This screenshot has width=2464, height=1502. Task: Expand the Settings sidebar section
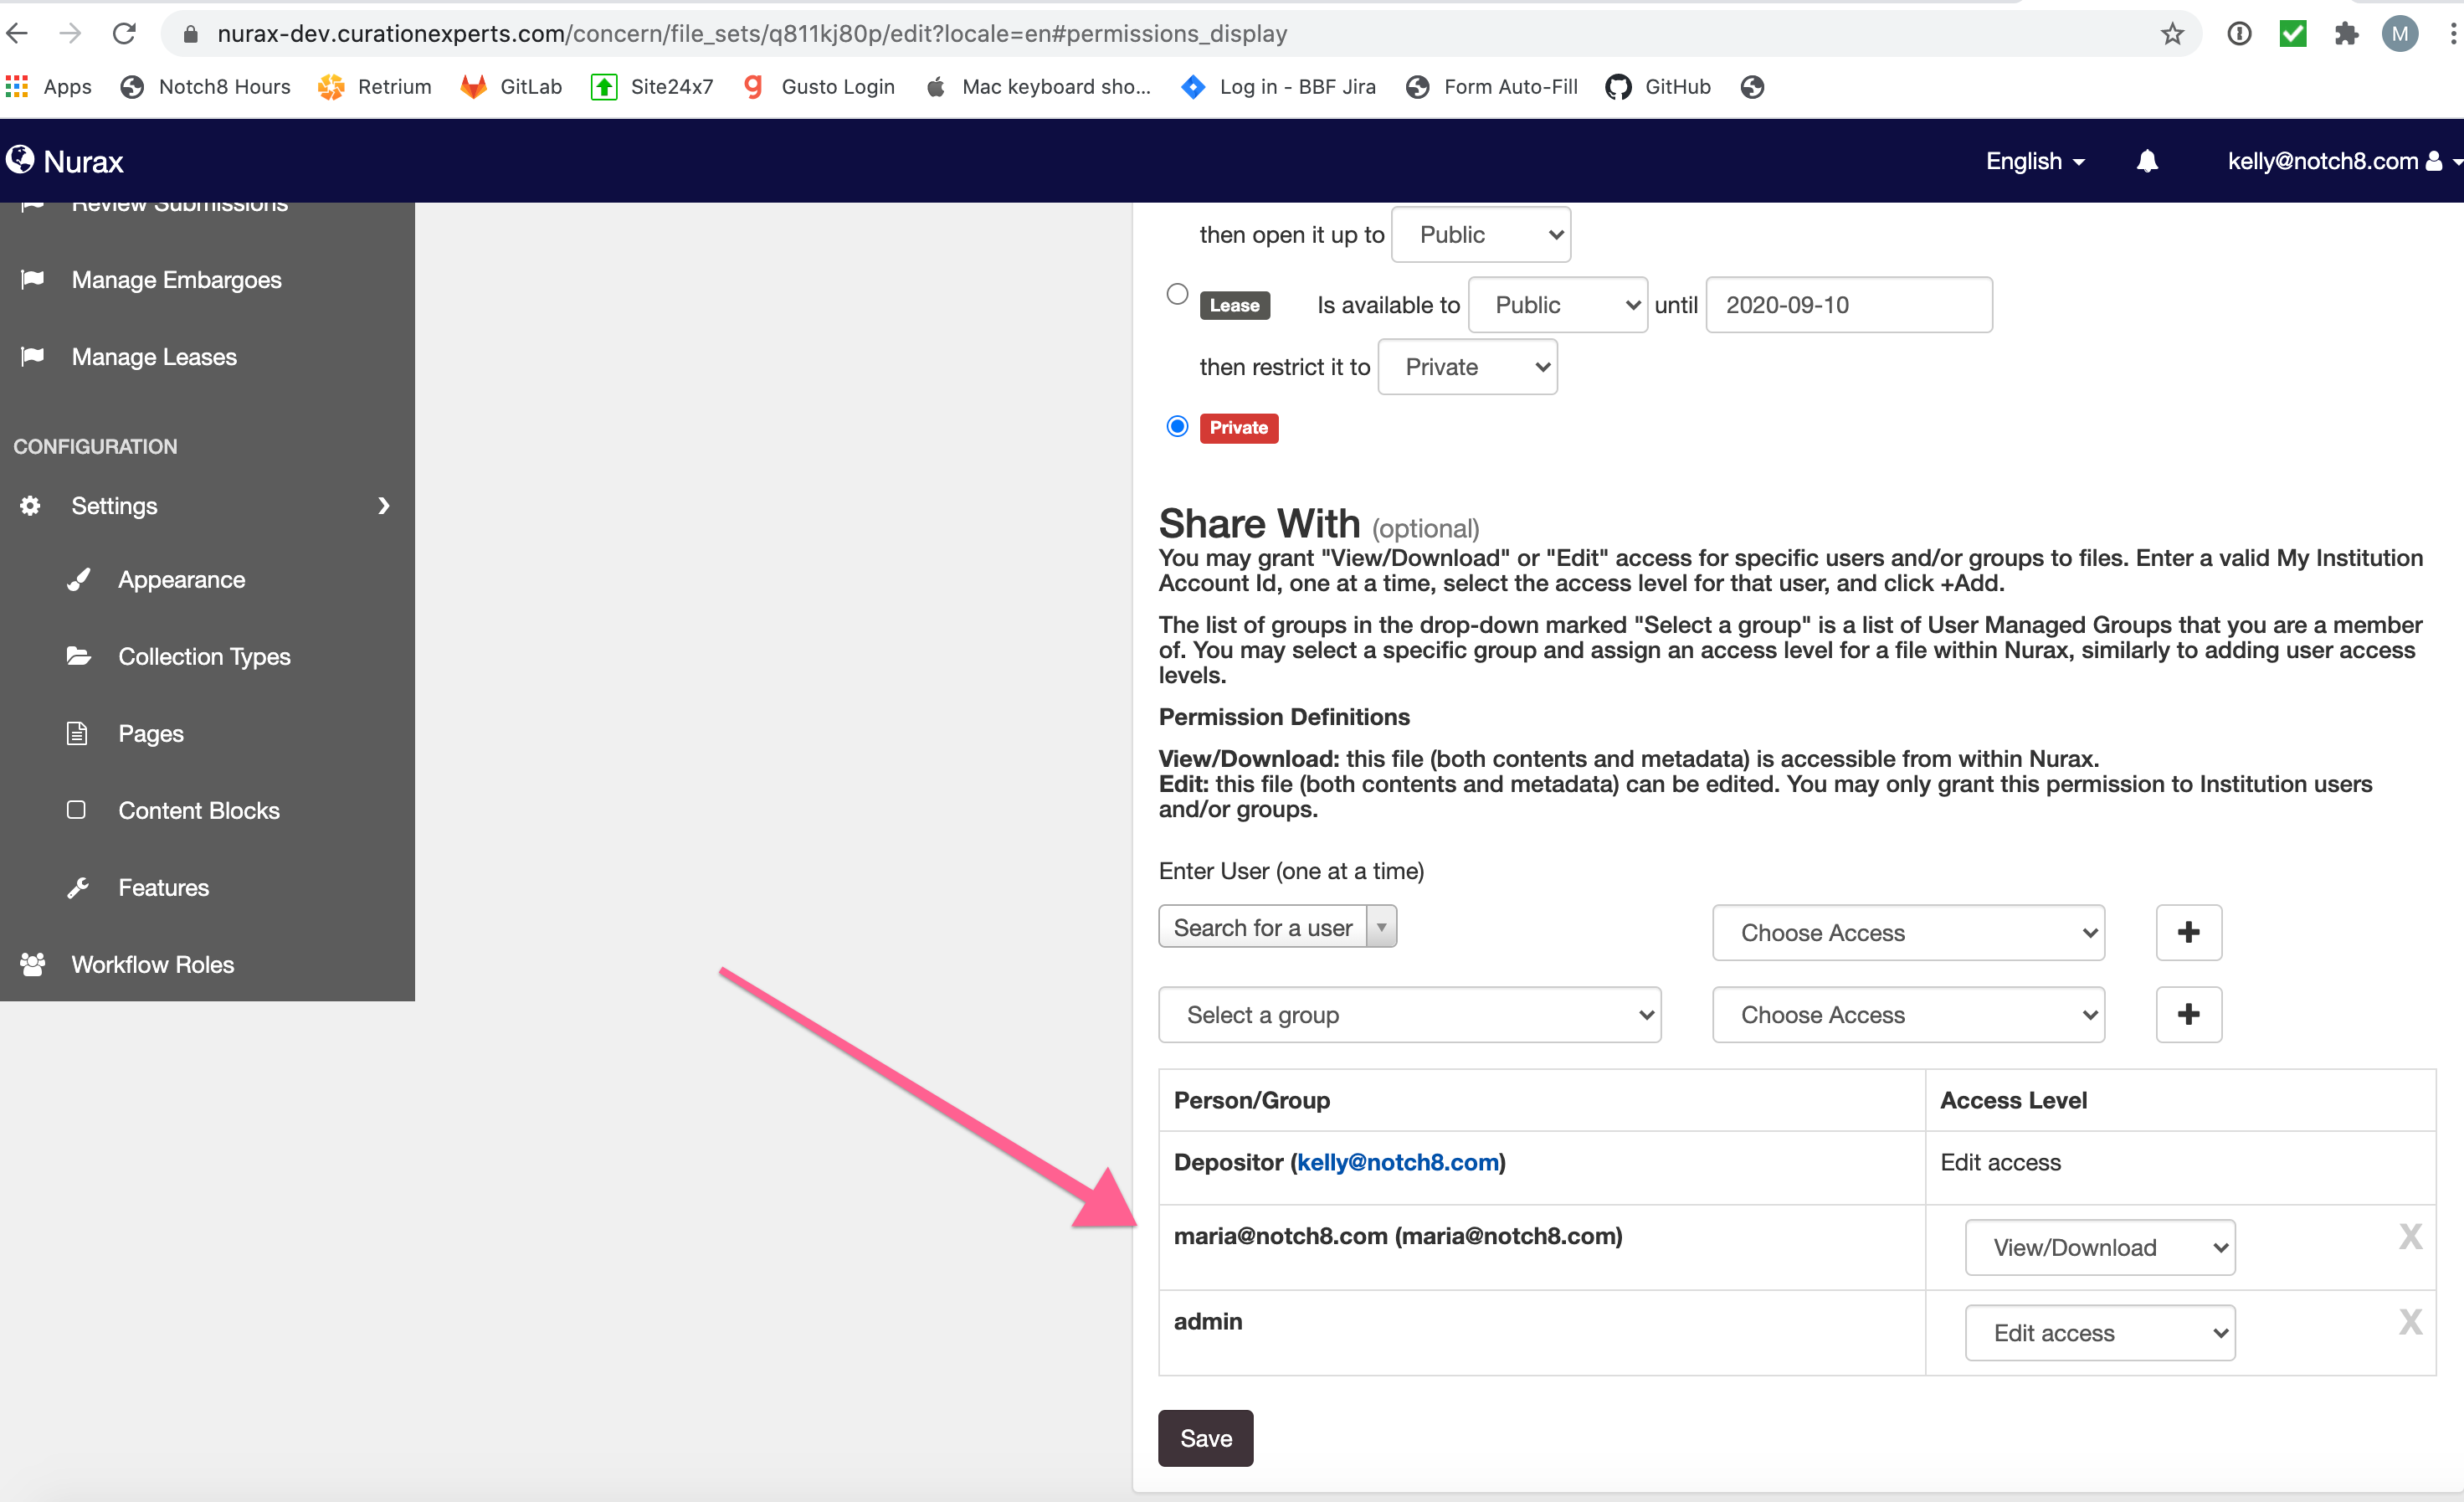207,506
